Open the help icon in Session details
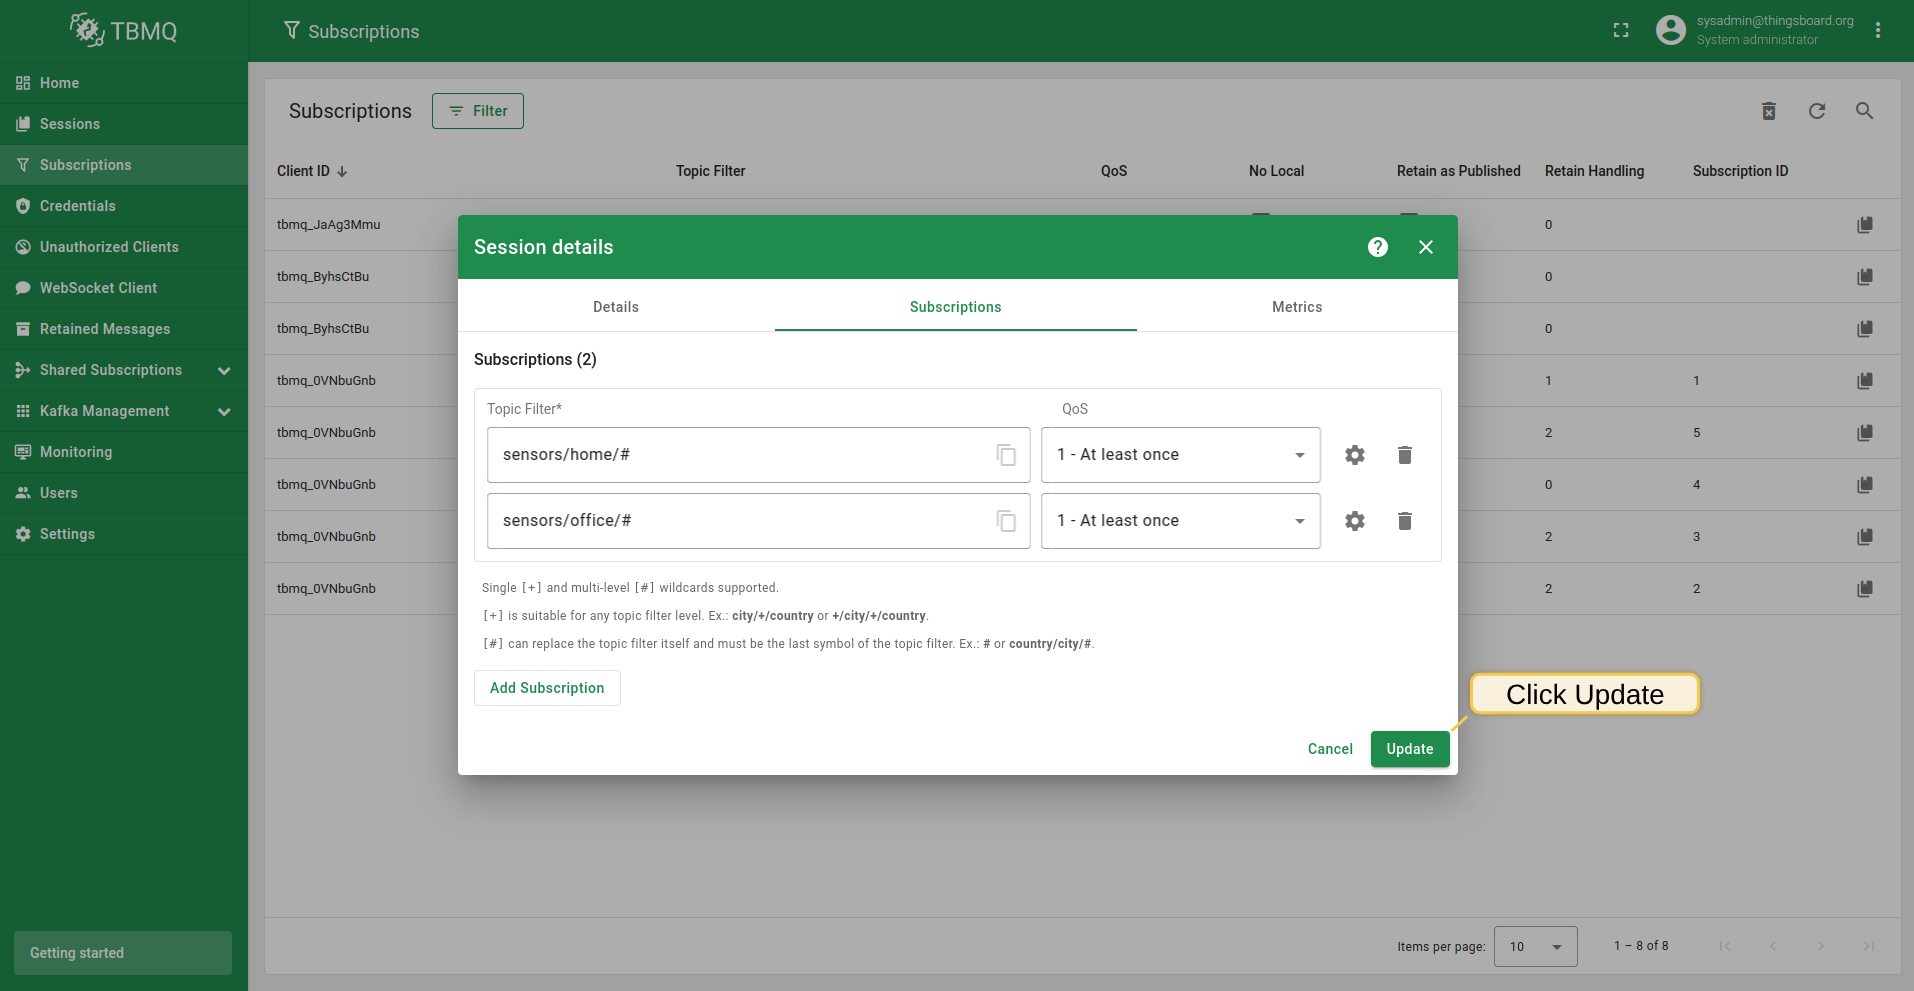Viewport: 1914px width, 991px height. (x=1377, y=247)
